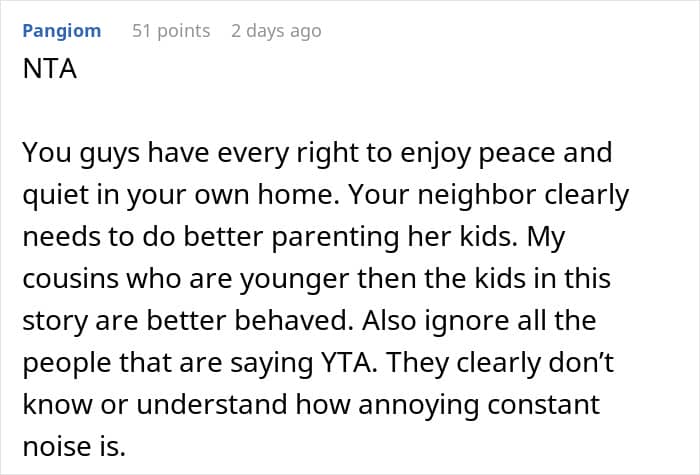Click the text 'needs to do better parenting'
The height and width of the screenshot is (475, 700).
coord(211,237)
